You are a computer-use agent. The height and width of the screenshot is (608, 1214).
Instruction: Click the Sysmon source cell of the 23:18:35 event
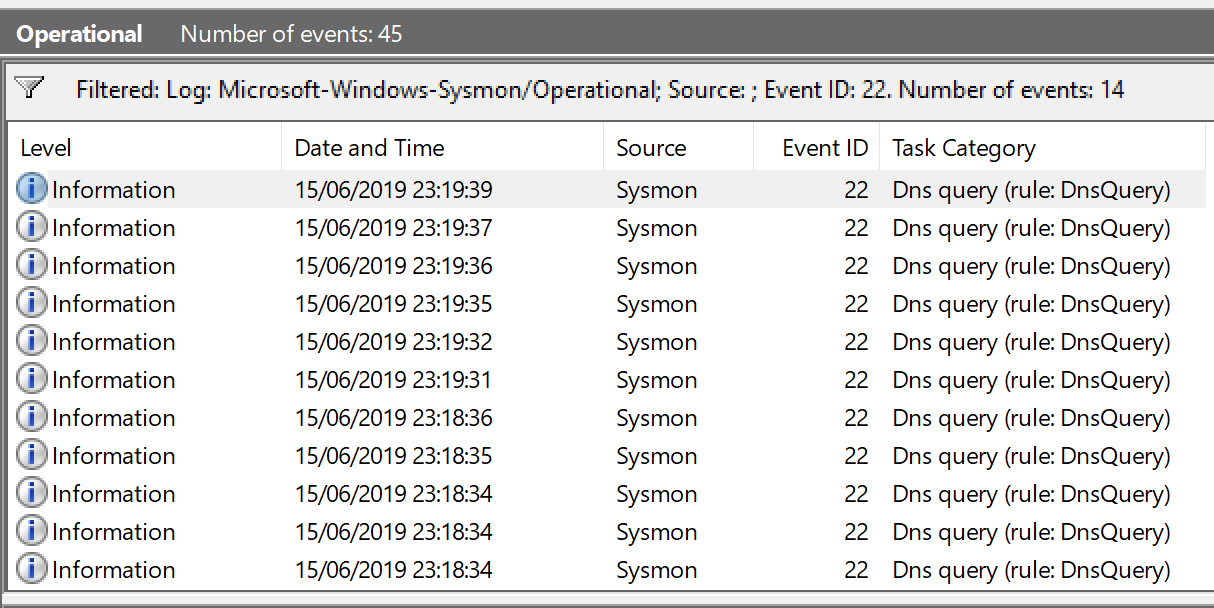tap(656, 456)
